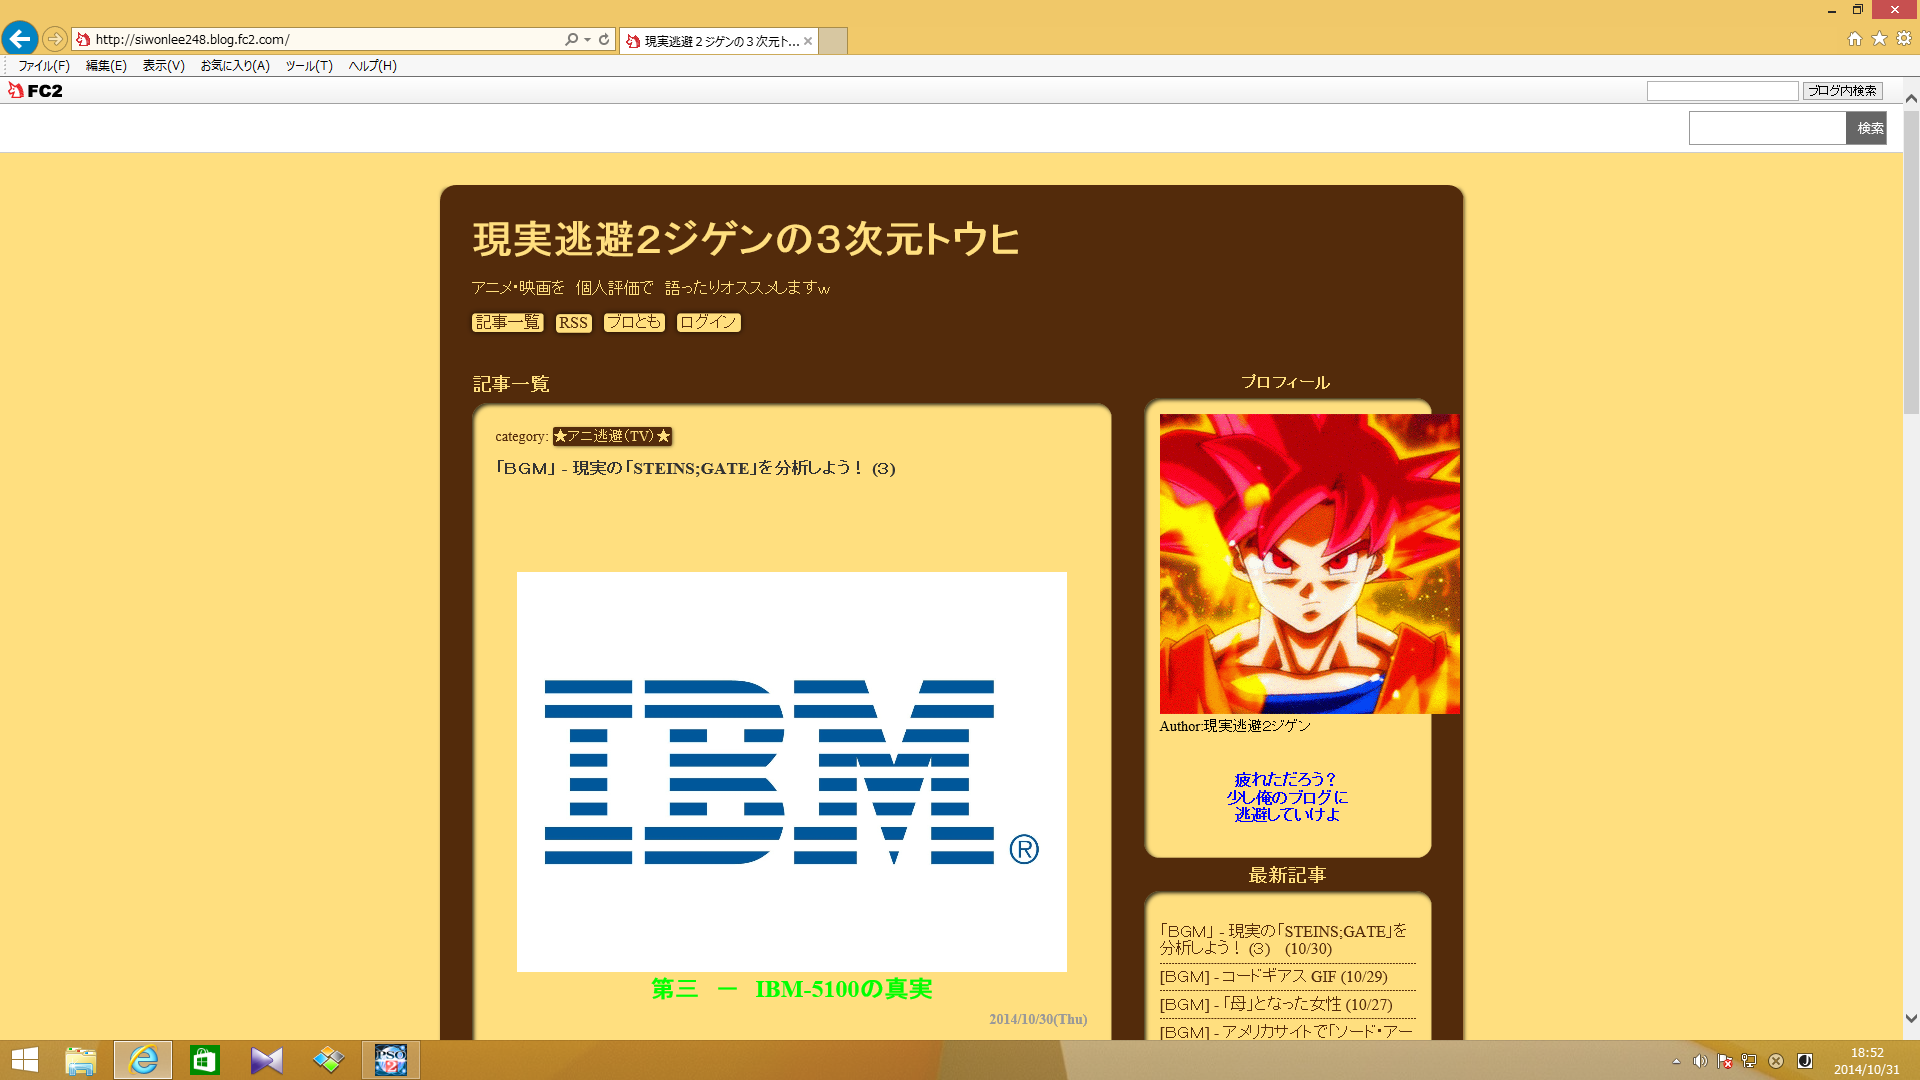
Task: Click the Author:現実逃避2ジゲン text
Action: [1235, 726]
